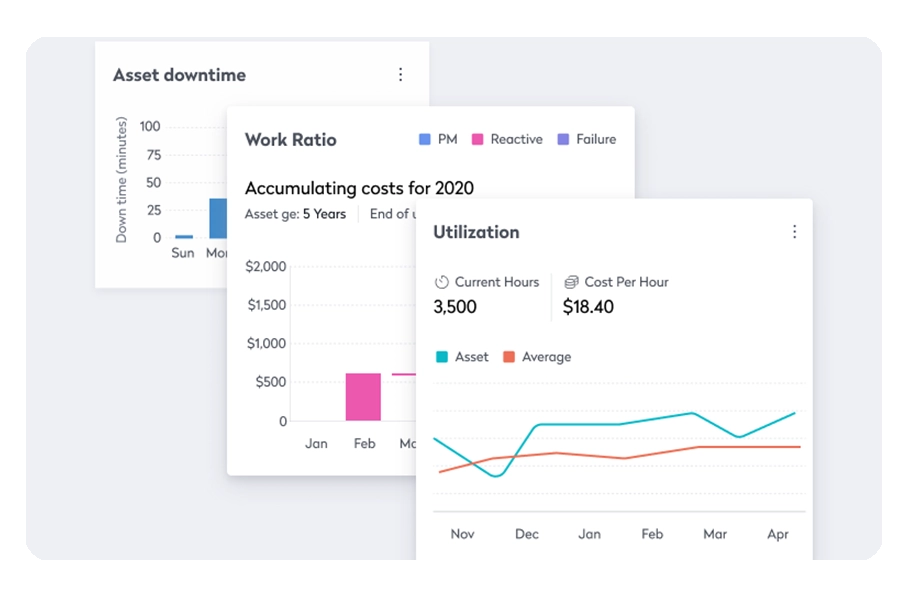Click the Cost Per Hour coins icon
The width and height of the screenshot is (909, 606).
click(x=571, y=282)
